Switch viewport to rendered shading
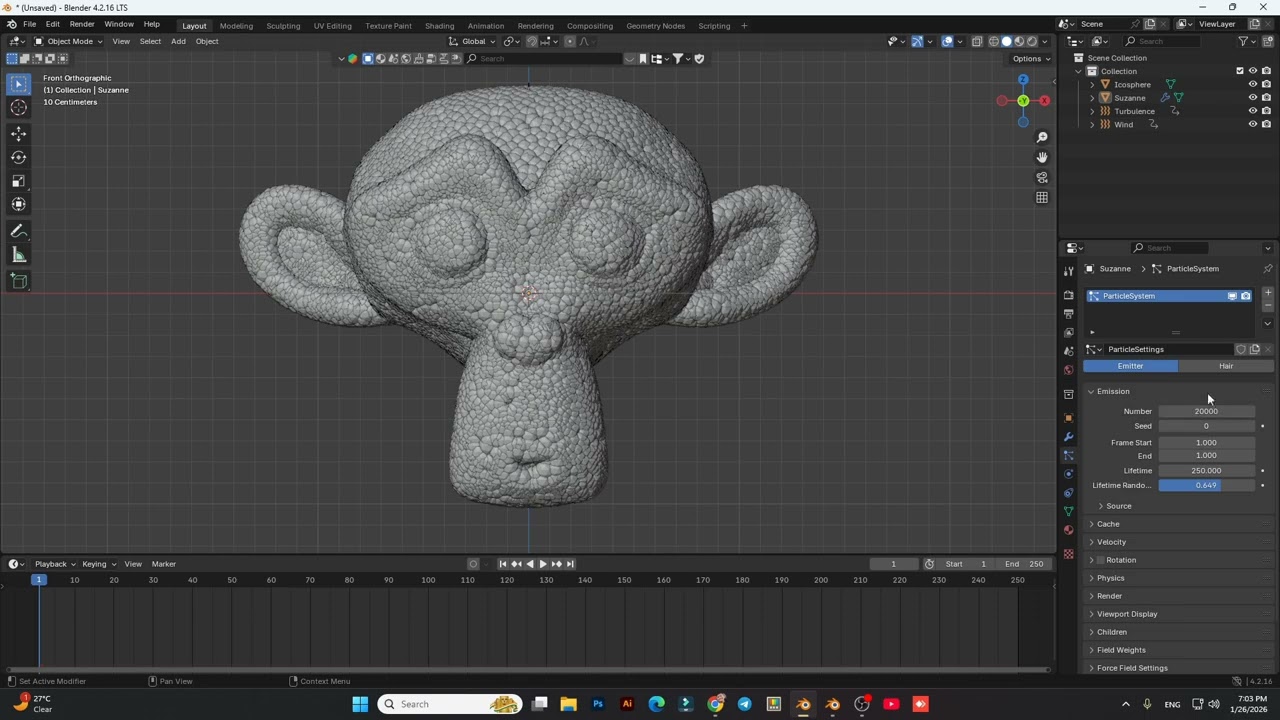The width and height of the screenshot is (1280, 720). [1031, 41]
